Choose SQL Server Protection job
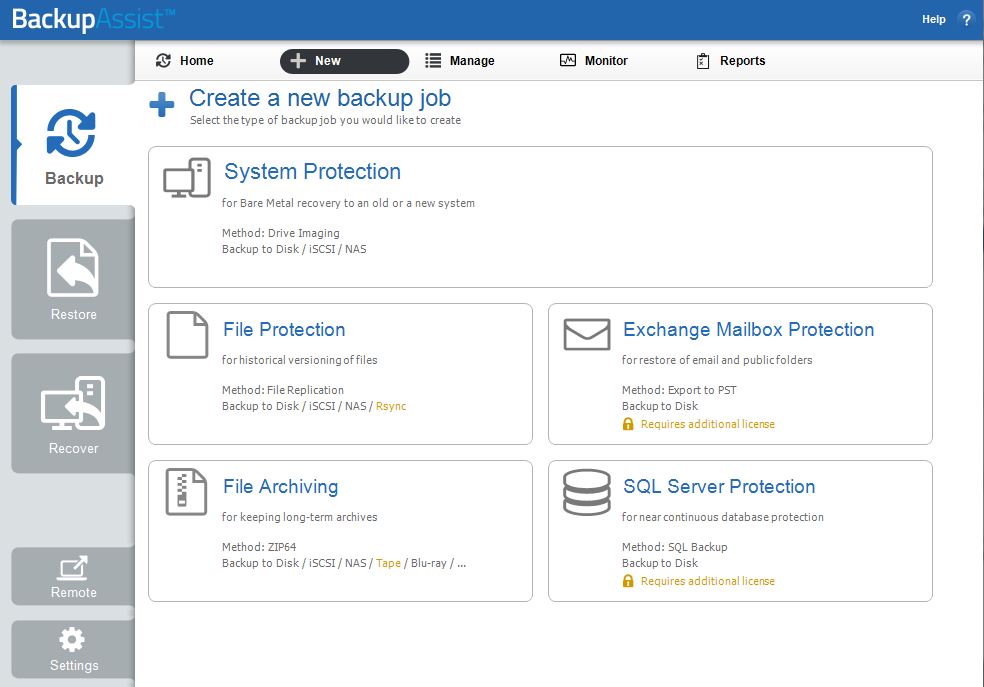This screenshot has height=687, width=984. coord(741,531)
